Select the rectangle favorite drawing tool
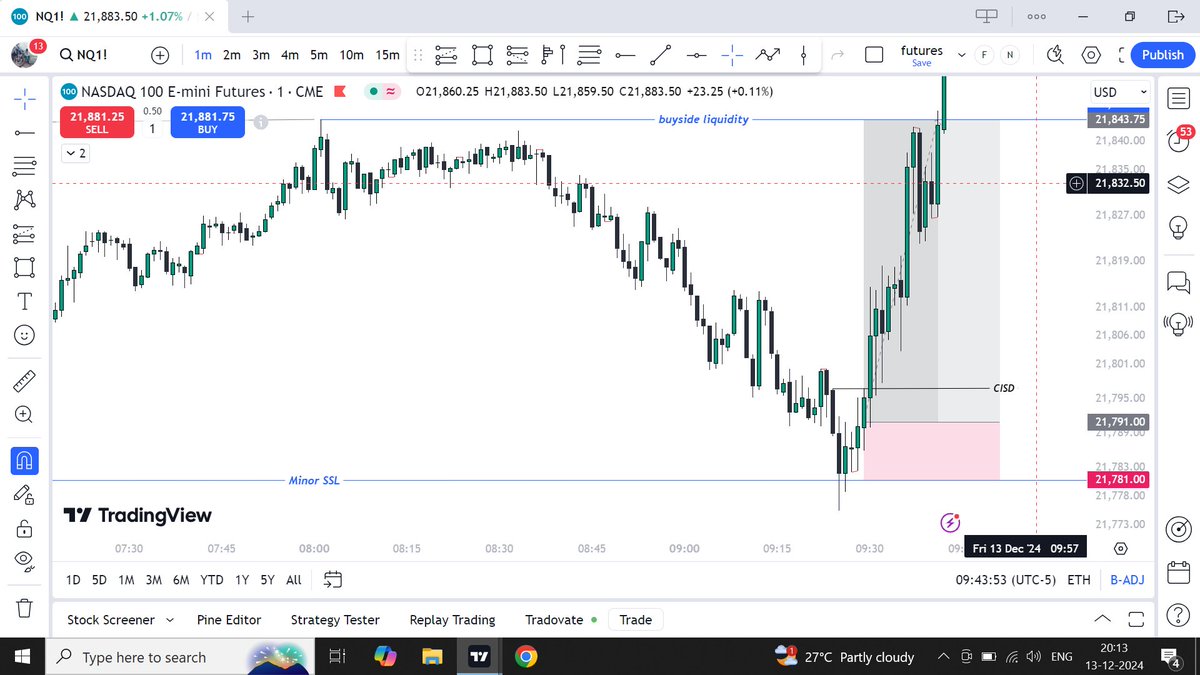Image resolution: width=1200 pixels, height=675 pixels. coord(482,55)
